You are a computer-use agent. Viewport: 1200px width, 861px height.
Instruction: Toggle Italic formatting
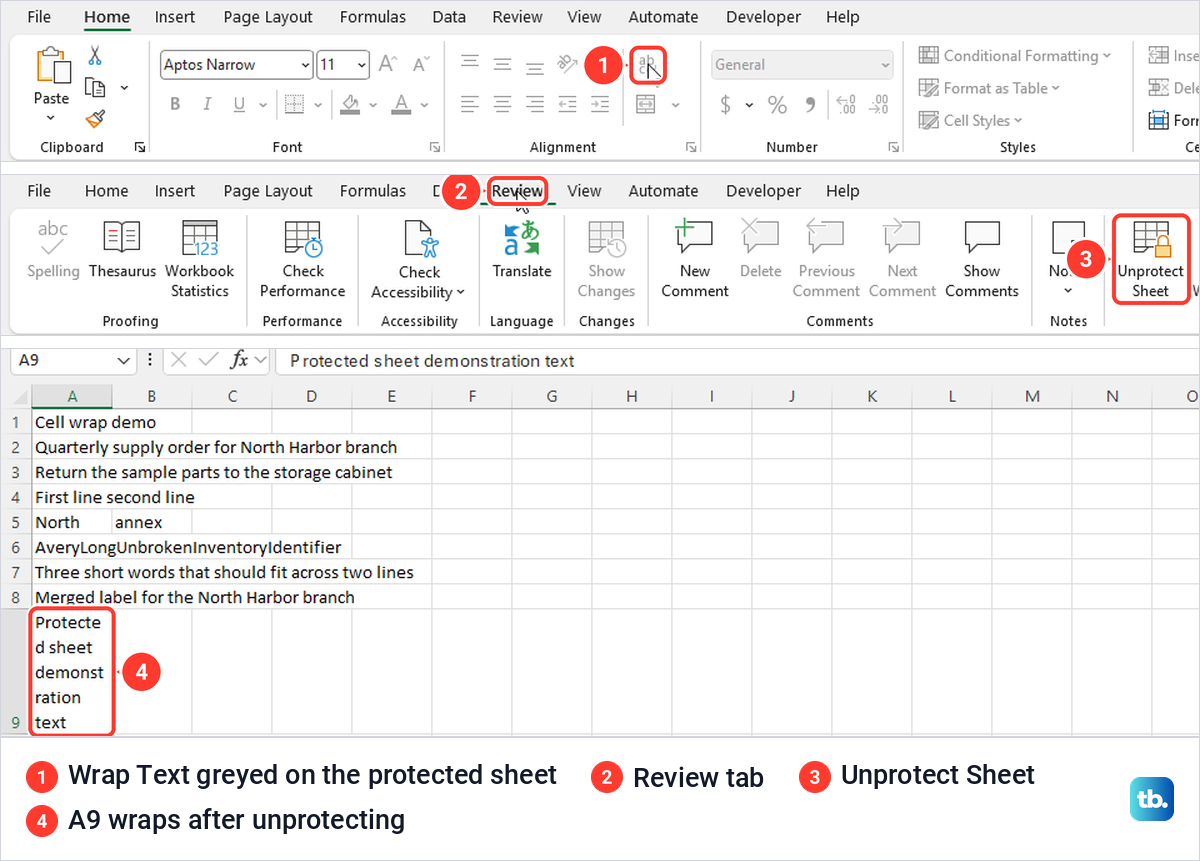pyautogui.click(x=207, y=104)
